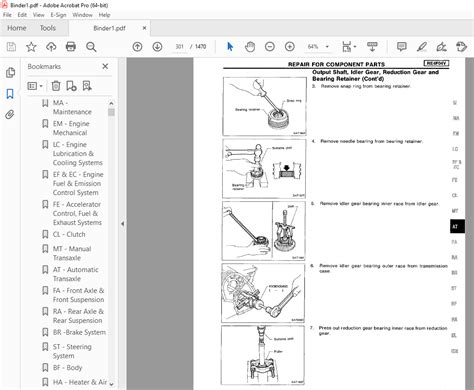Toggle the Bookmarks panel sidebar icon

(10, 94)
